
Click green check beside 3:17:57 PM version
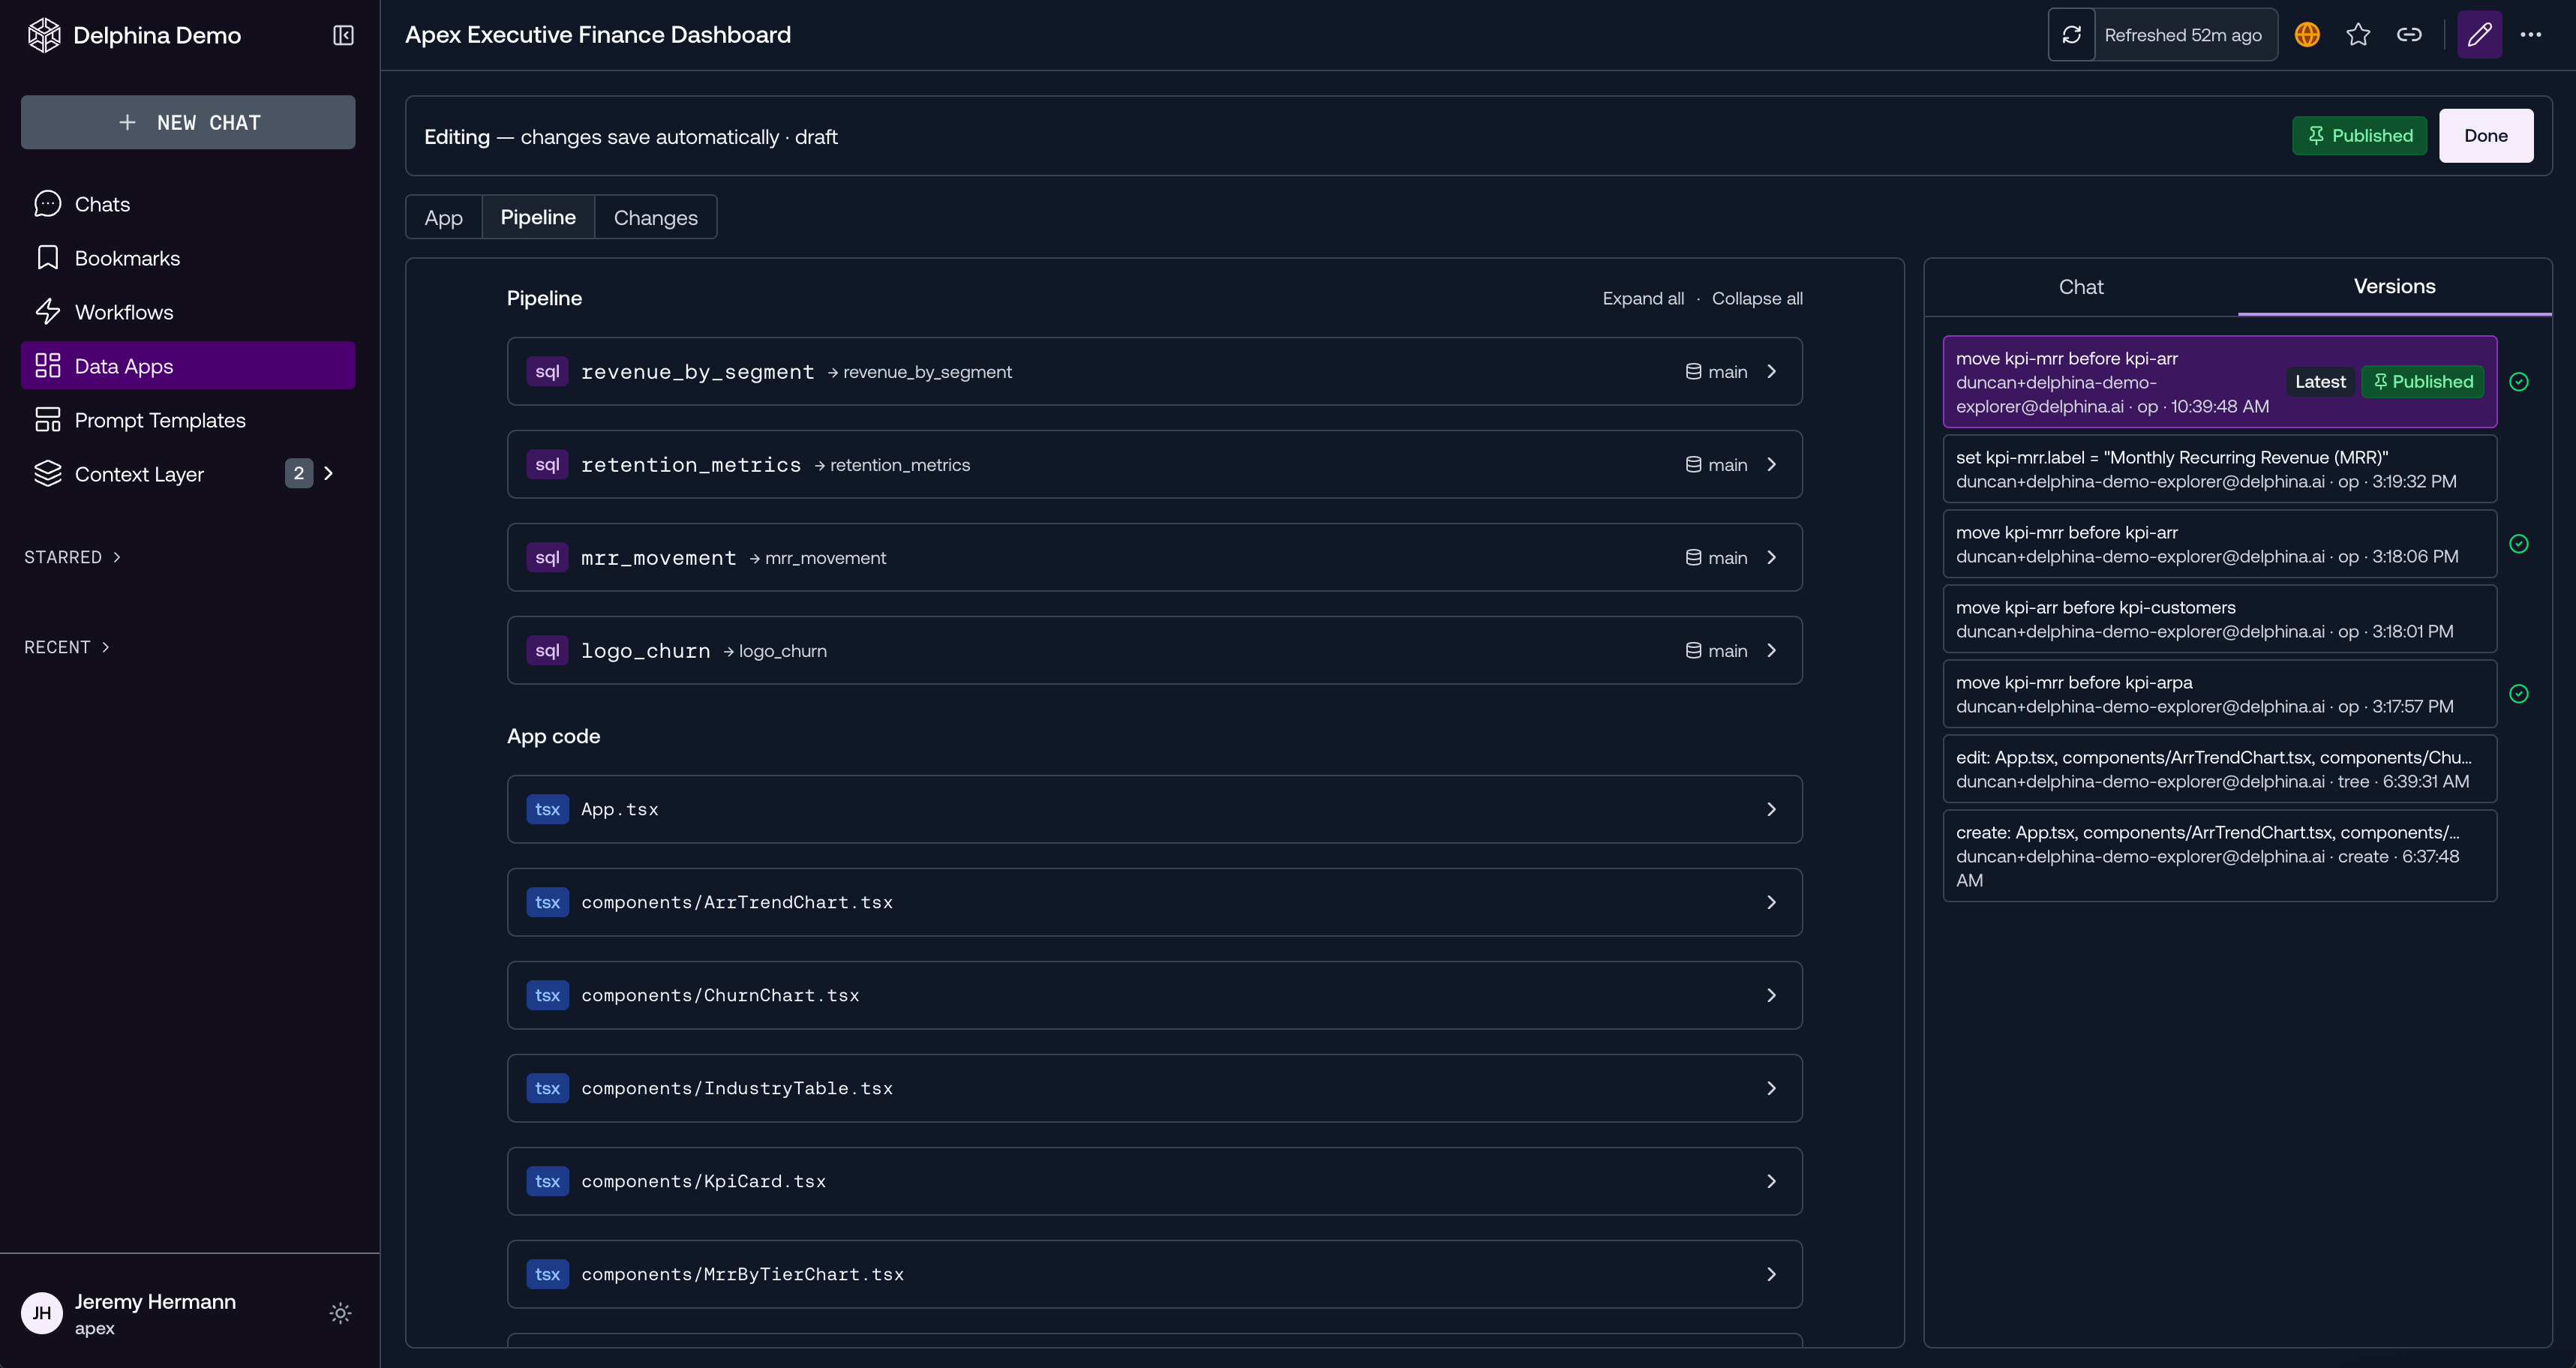coord(2519,694)
